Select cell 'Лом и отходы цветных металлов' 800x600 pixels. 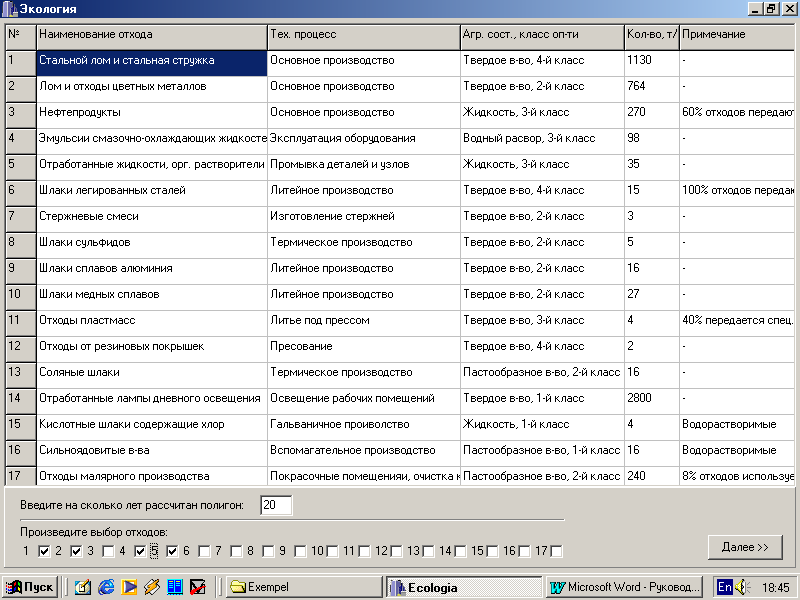152,89
